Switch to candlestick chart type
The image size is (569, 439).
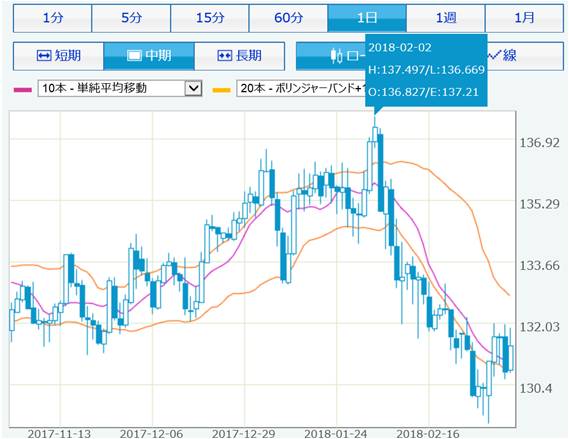coord(331,56)
